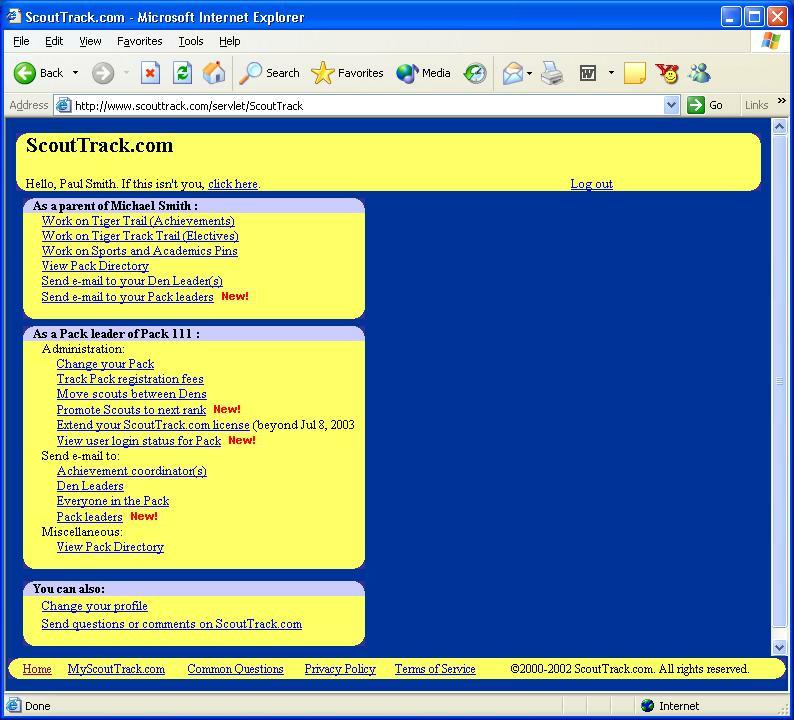The width and height of the screenshot is (794, 720).
Task: Open Move scouts between Dens
Action: (132, 394)
